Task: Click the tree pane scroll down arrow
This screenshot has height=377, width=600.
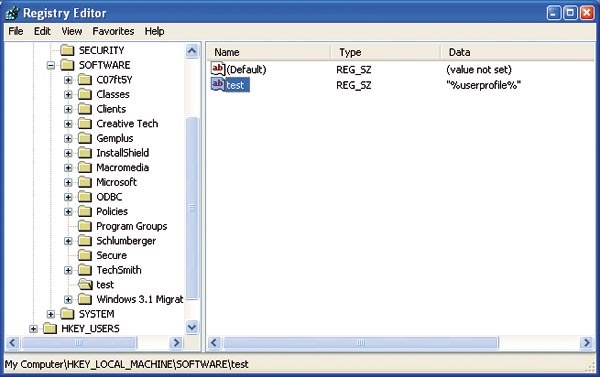Action: pyautogui.click(x=192, y=328)
